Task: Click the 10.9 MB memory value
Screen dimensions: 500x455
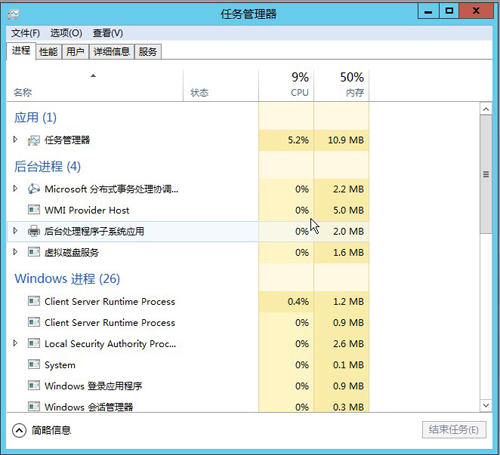Action: (x=346, y=140)
